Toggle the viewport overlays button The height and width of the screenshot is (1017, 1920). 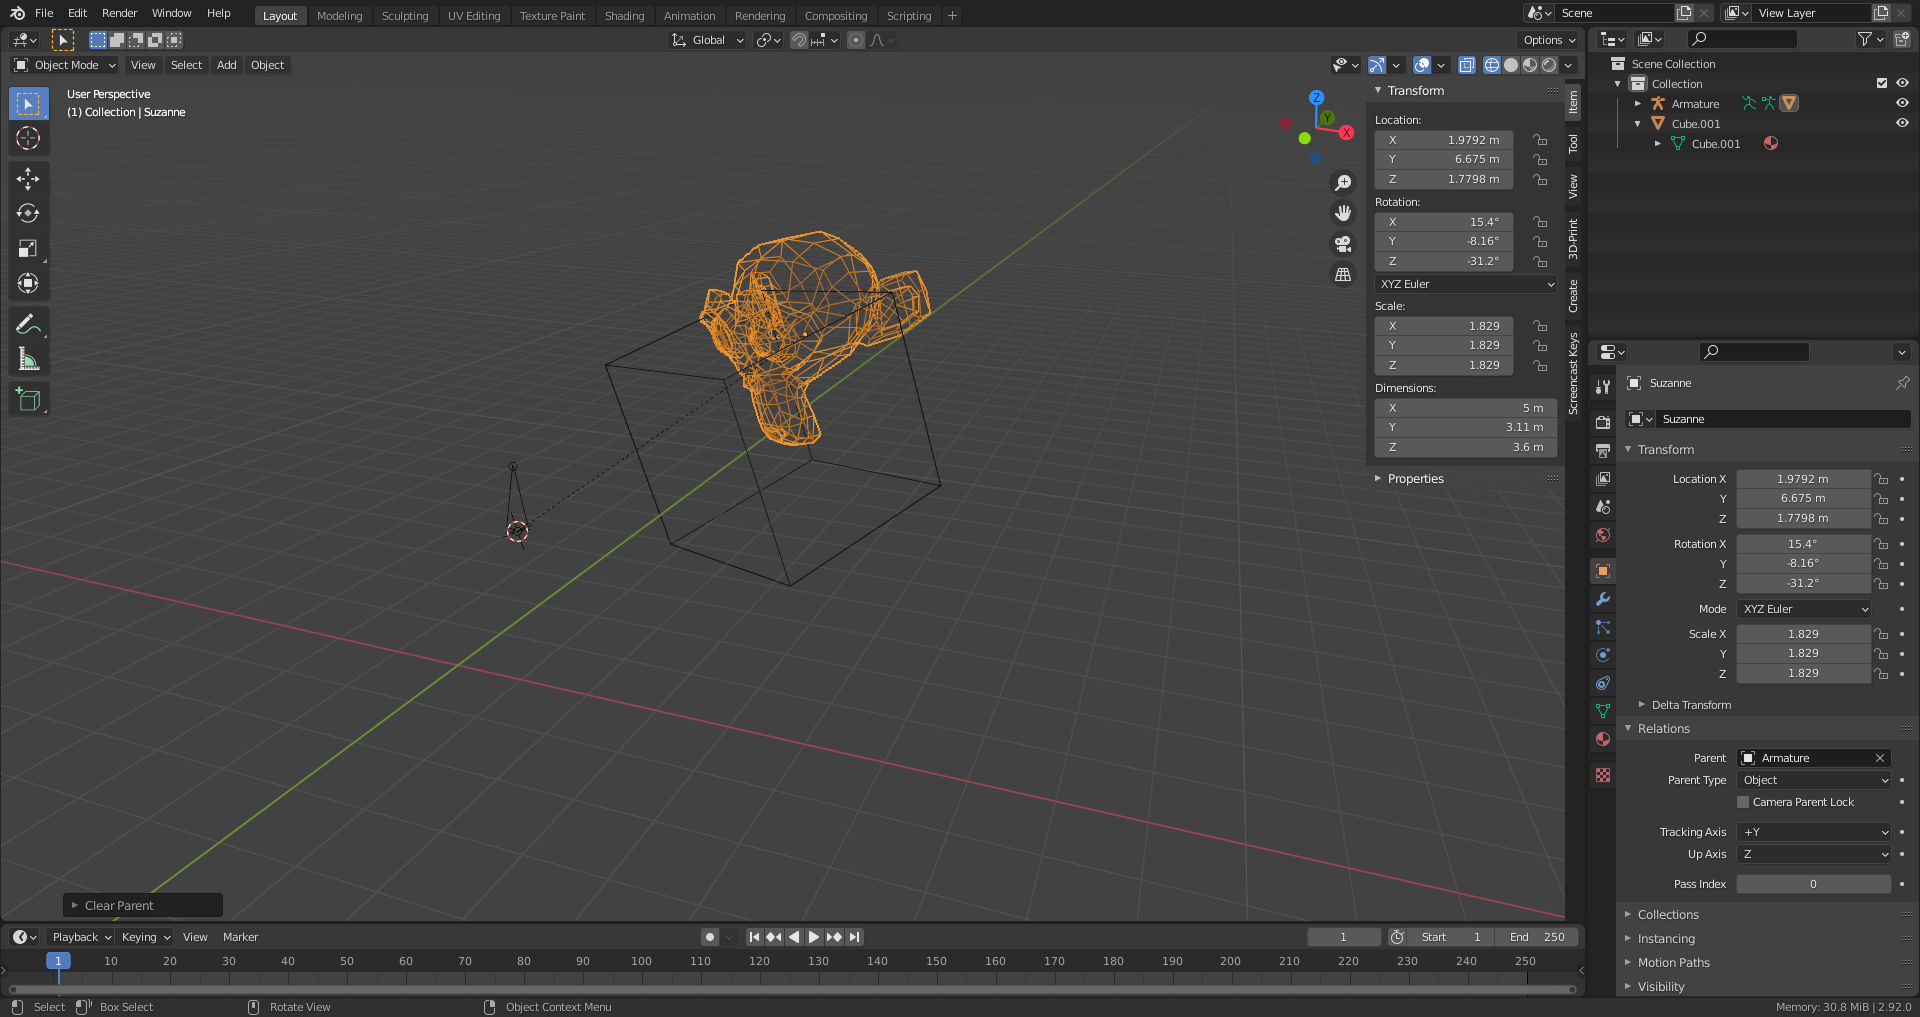1422,65
